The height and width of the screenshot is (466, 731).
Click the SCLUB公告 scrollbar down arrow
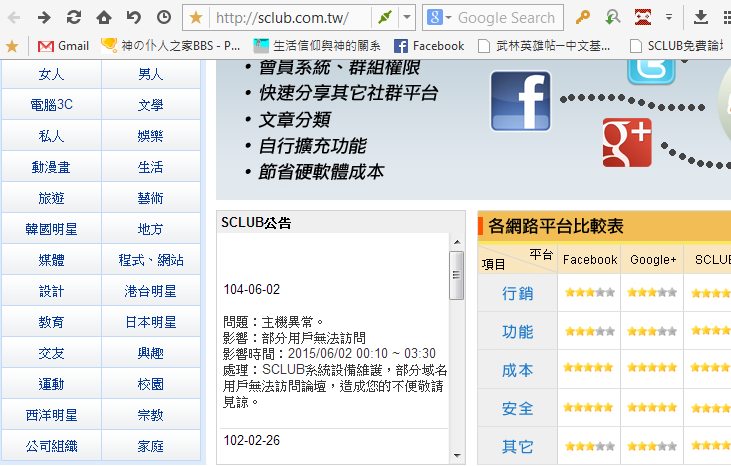coord(456,455)
